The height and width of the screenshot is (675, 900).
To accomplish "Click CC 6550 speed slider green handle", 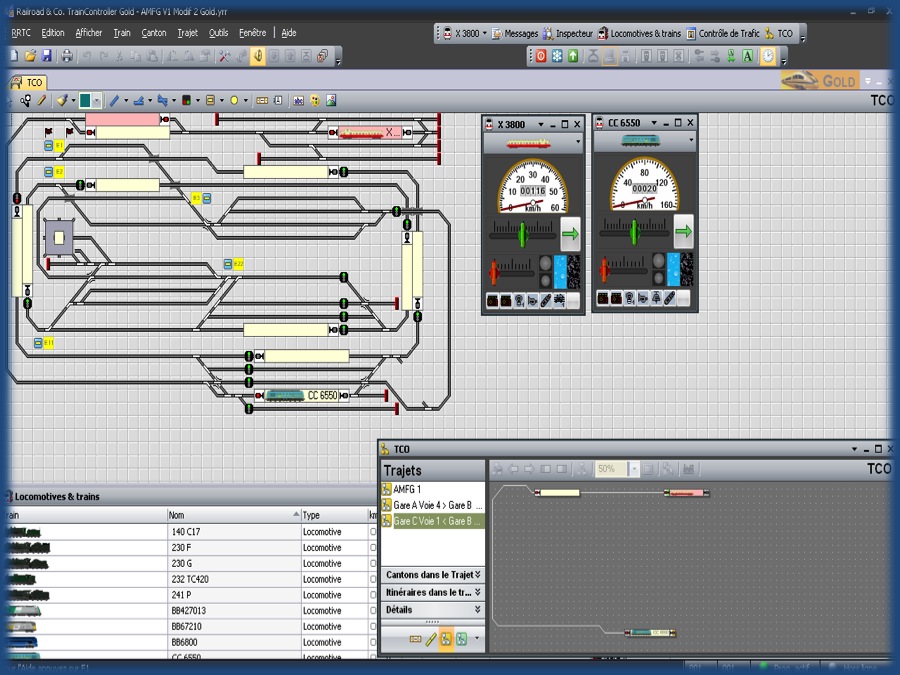I will pyautogui.click(x=634, y=232).
